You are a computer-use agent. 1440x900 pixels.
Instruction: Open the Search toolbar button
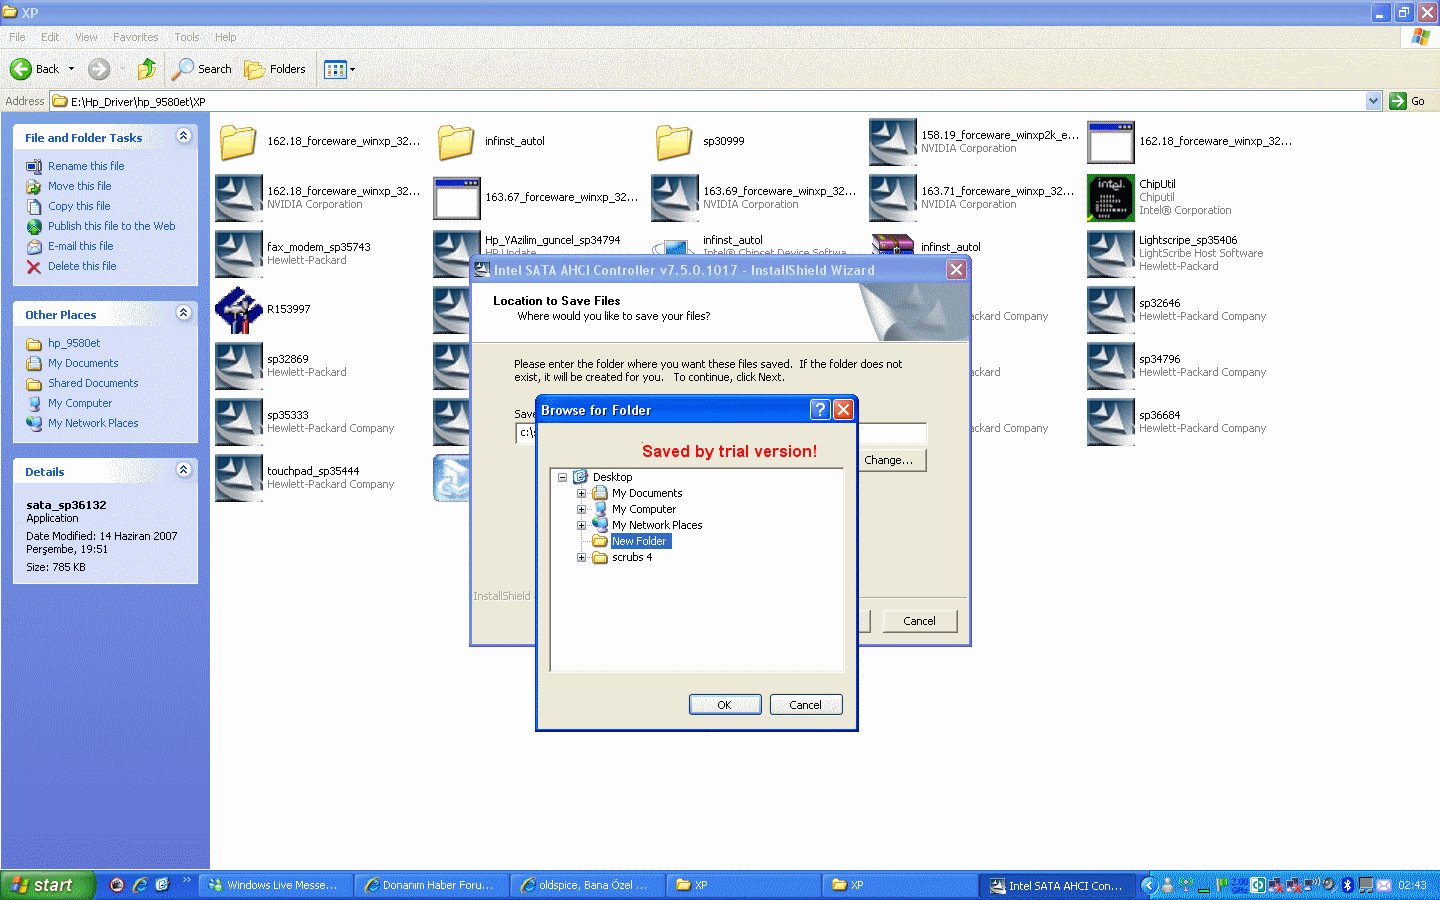click(x=202, y=69)
